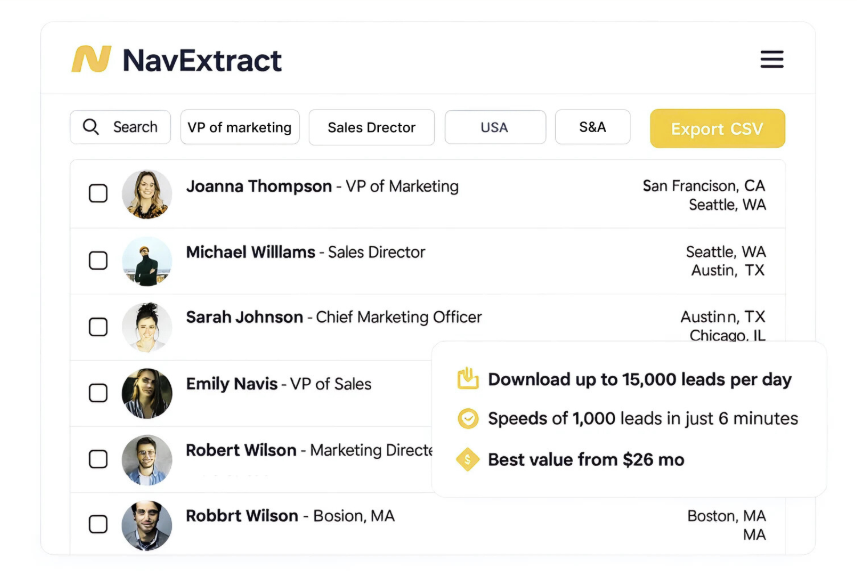Screen dimensions: 857x571
Task: Open Michael Williams' profile photo
Action: tap(147, 261)
